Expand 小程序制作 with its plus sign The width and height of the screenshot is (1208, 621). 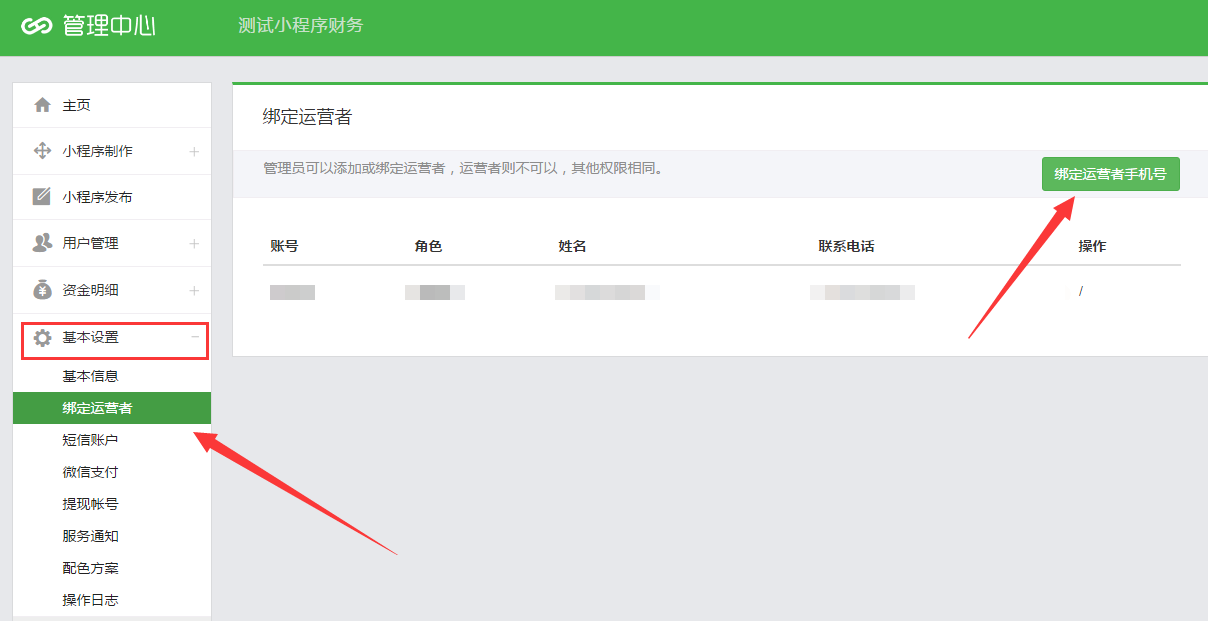click(x=194, y=152)
